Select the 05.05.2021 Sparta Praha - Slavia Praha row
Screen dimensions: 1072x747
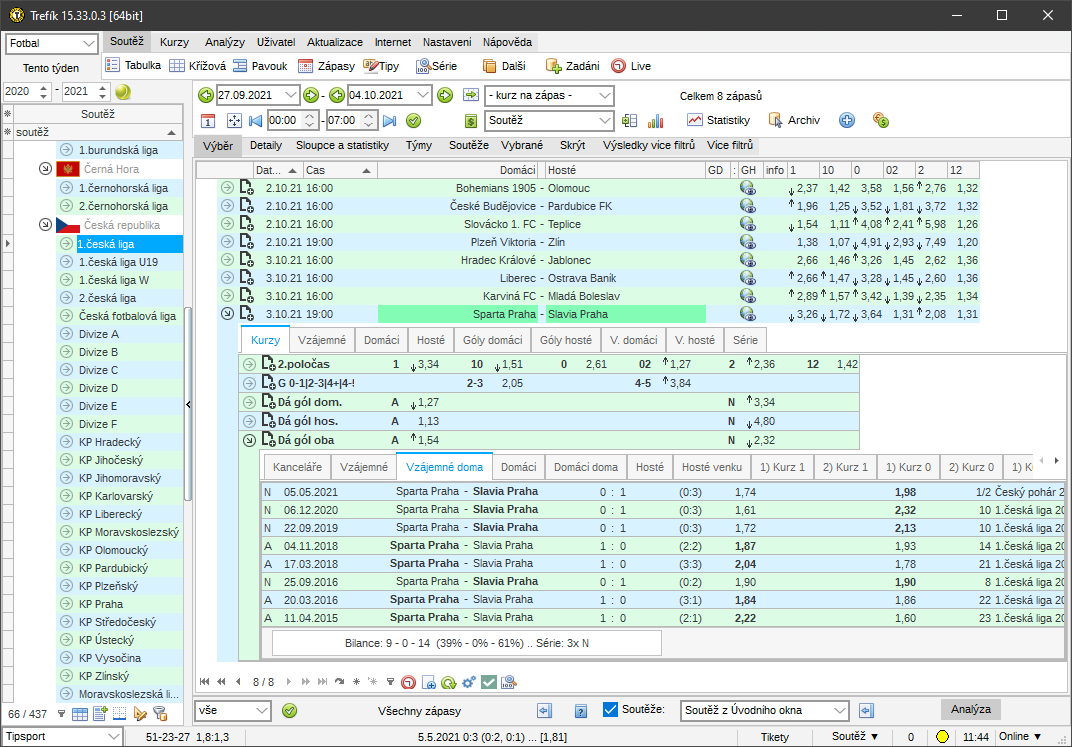(x=662, y=492)
